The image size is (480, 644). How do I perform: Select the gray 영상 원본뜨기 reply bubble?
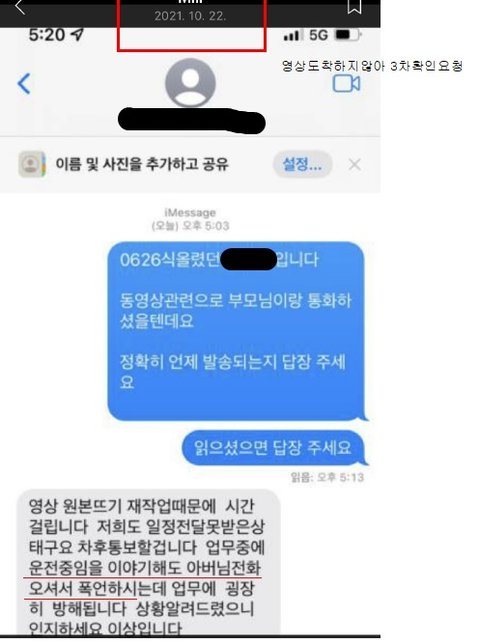point(149,562)
